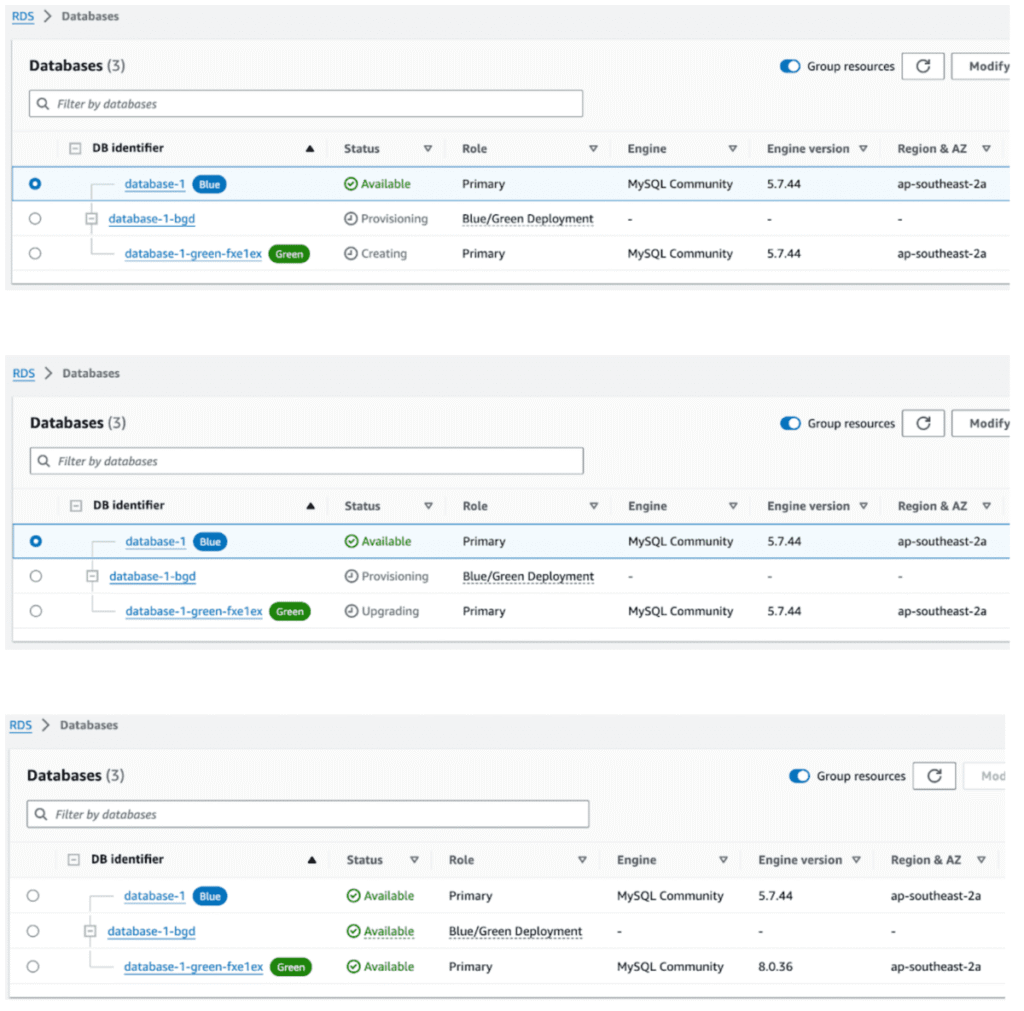Select the radio button for the Upgrading green database
This screenshot has width=1024, height=1011.
36,611
